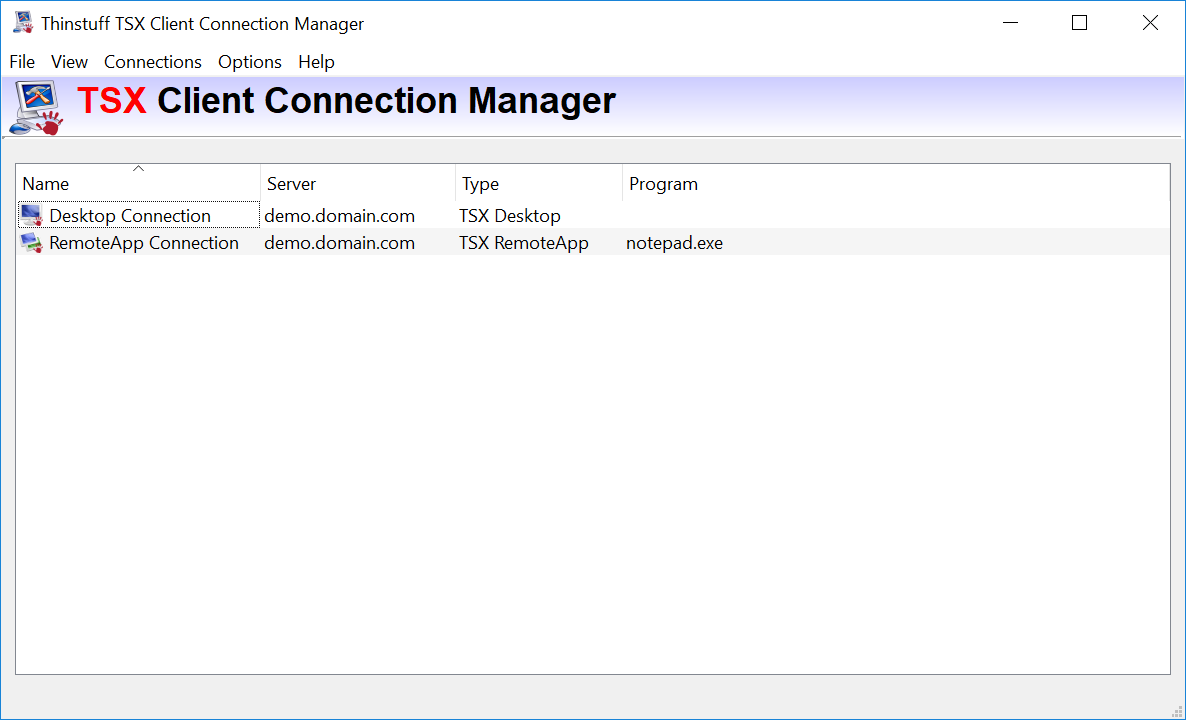1186x720 pixels.
Task: Select the Desktop Connection entry name
Action: (x=130, y=216)
